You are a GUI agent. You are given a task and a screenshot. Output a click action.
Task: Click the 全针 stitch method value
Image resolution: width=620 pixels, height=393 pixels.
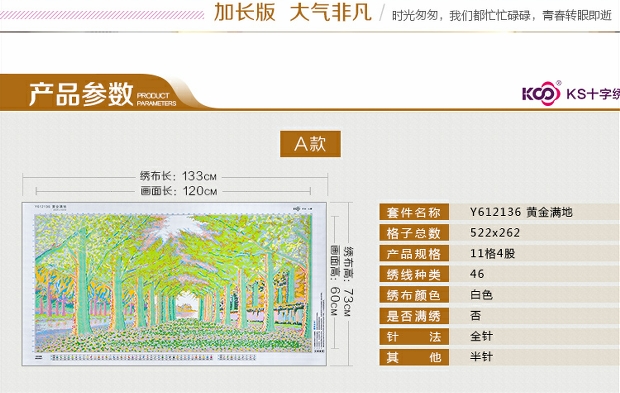481,336
